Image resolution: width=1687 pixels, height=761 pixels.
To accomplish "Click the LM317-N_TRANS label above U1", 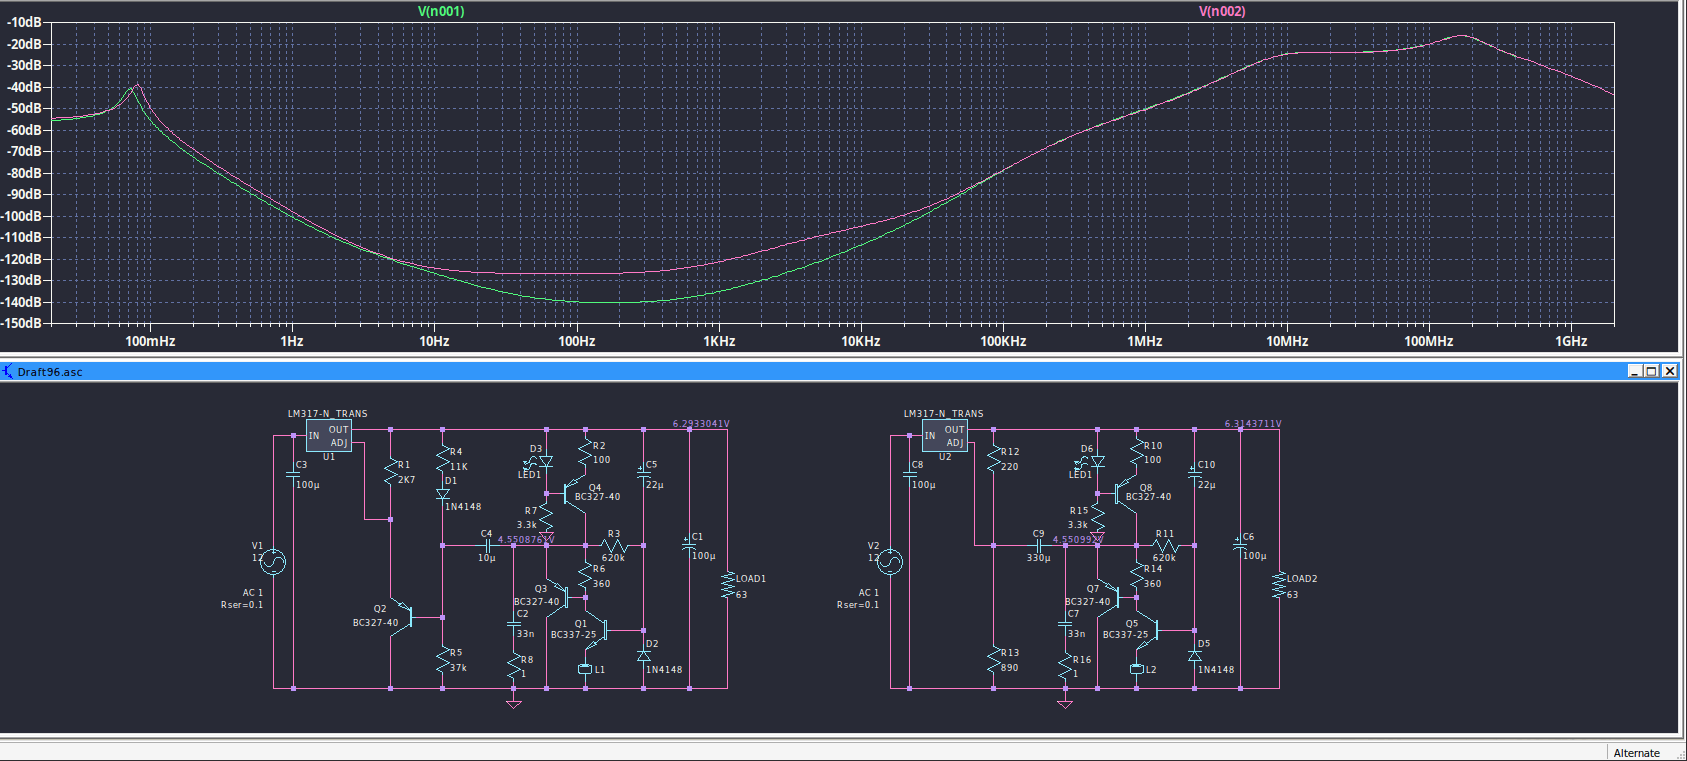I will (x=328, y=414).
